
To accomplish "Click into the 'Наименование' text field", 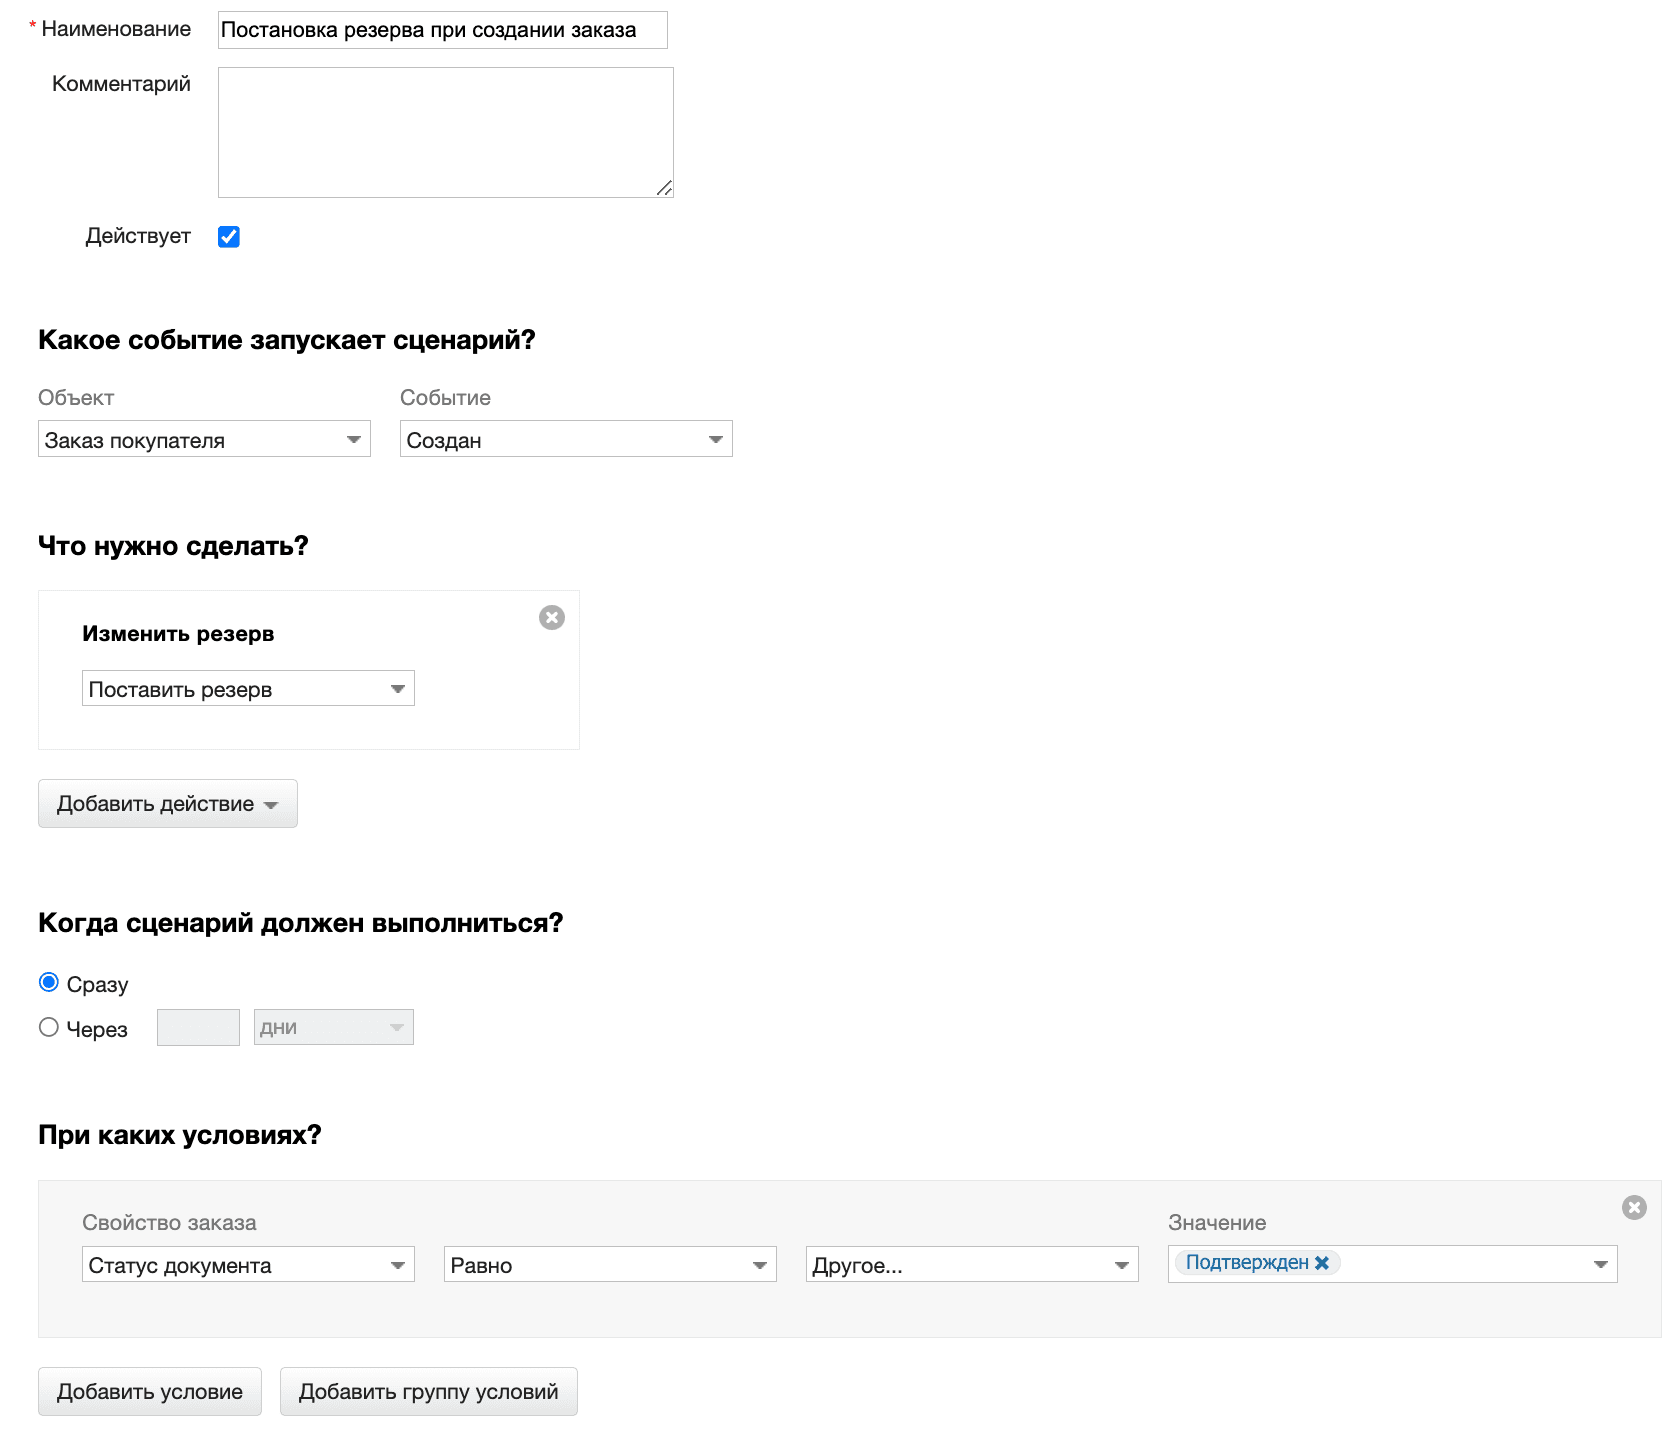I will (x=442, y=30).
